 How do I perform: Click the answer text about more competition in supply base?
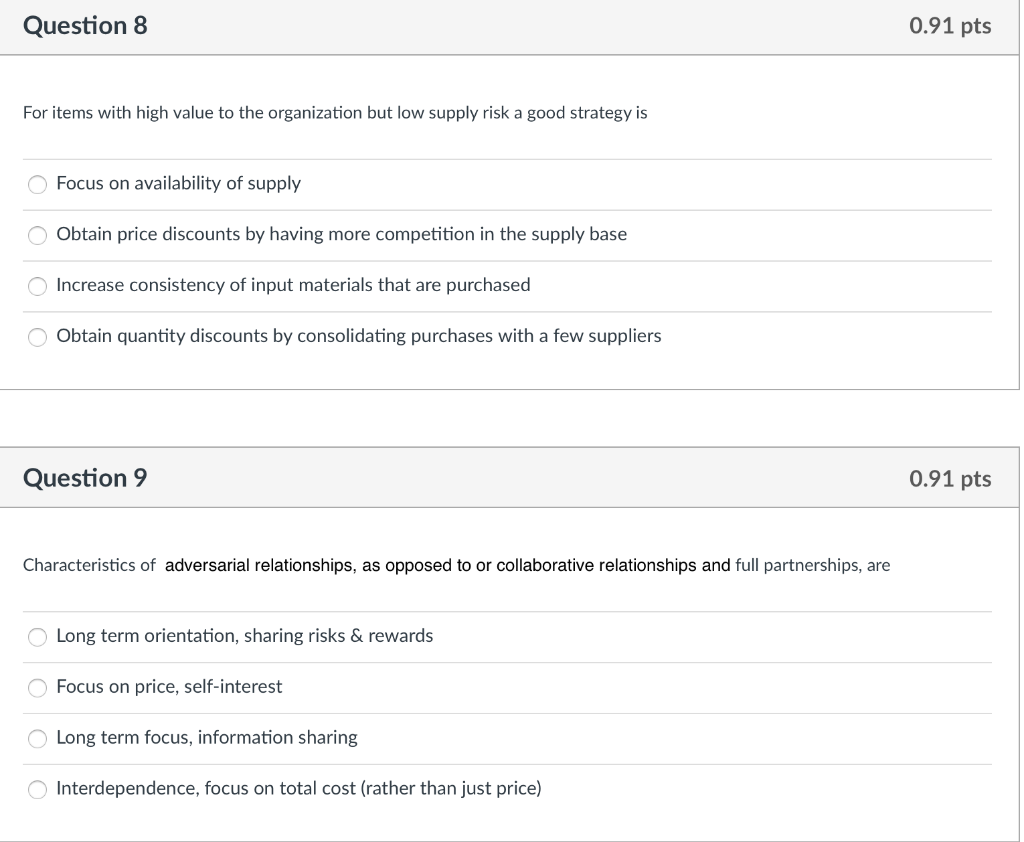click(341, 234)
